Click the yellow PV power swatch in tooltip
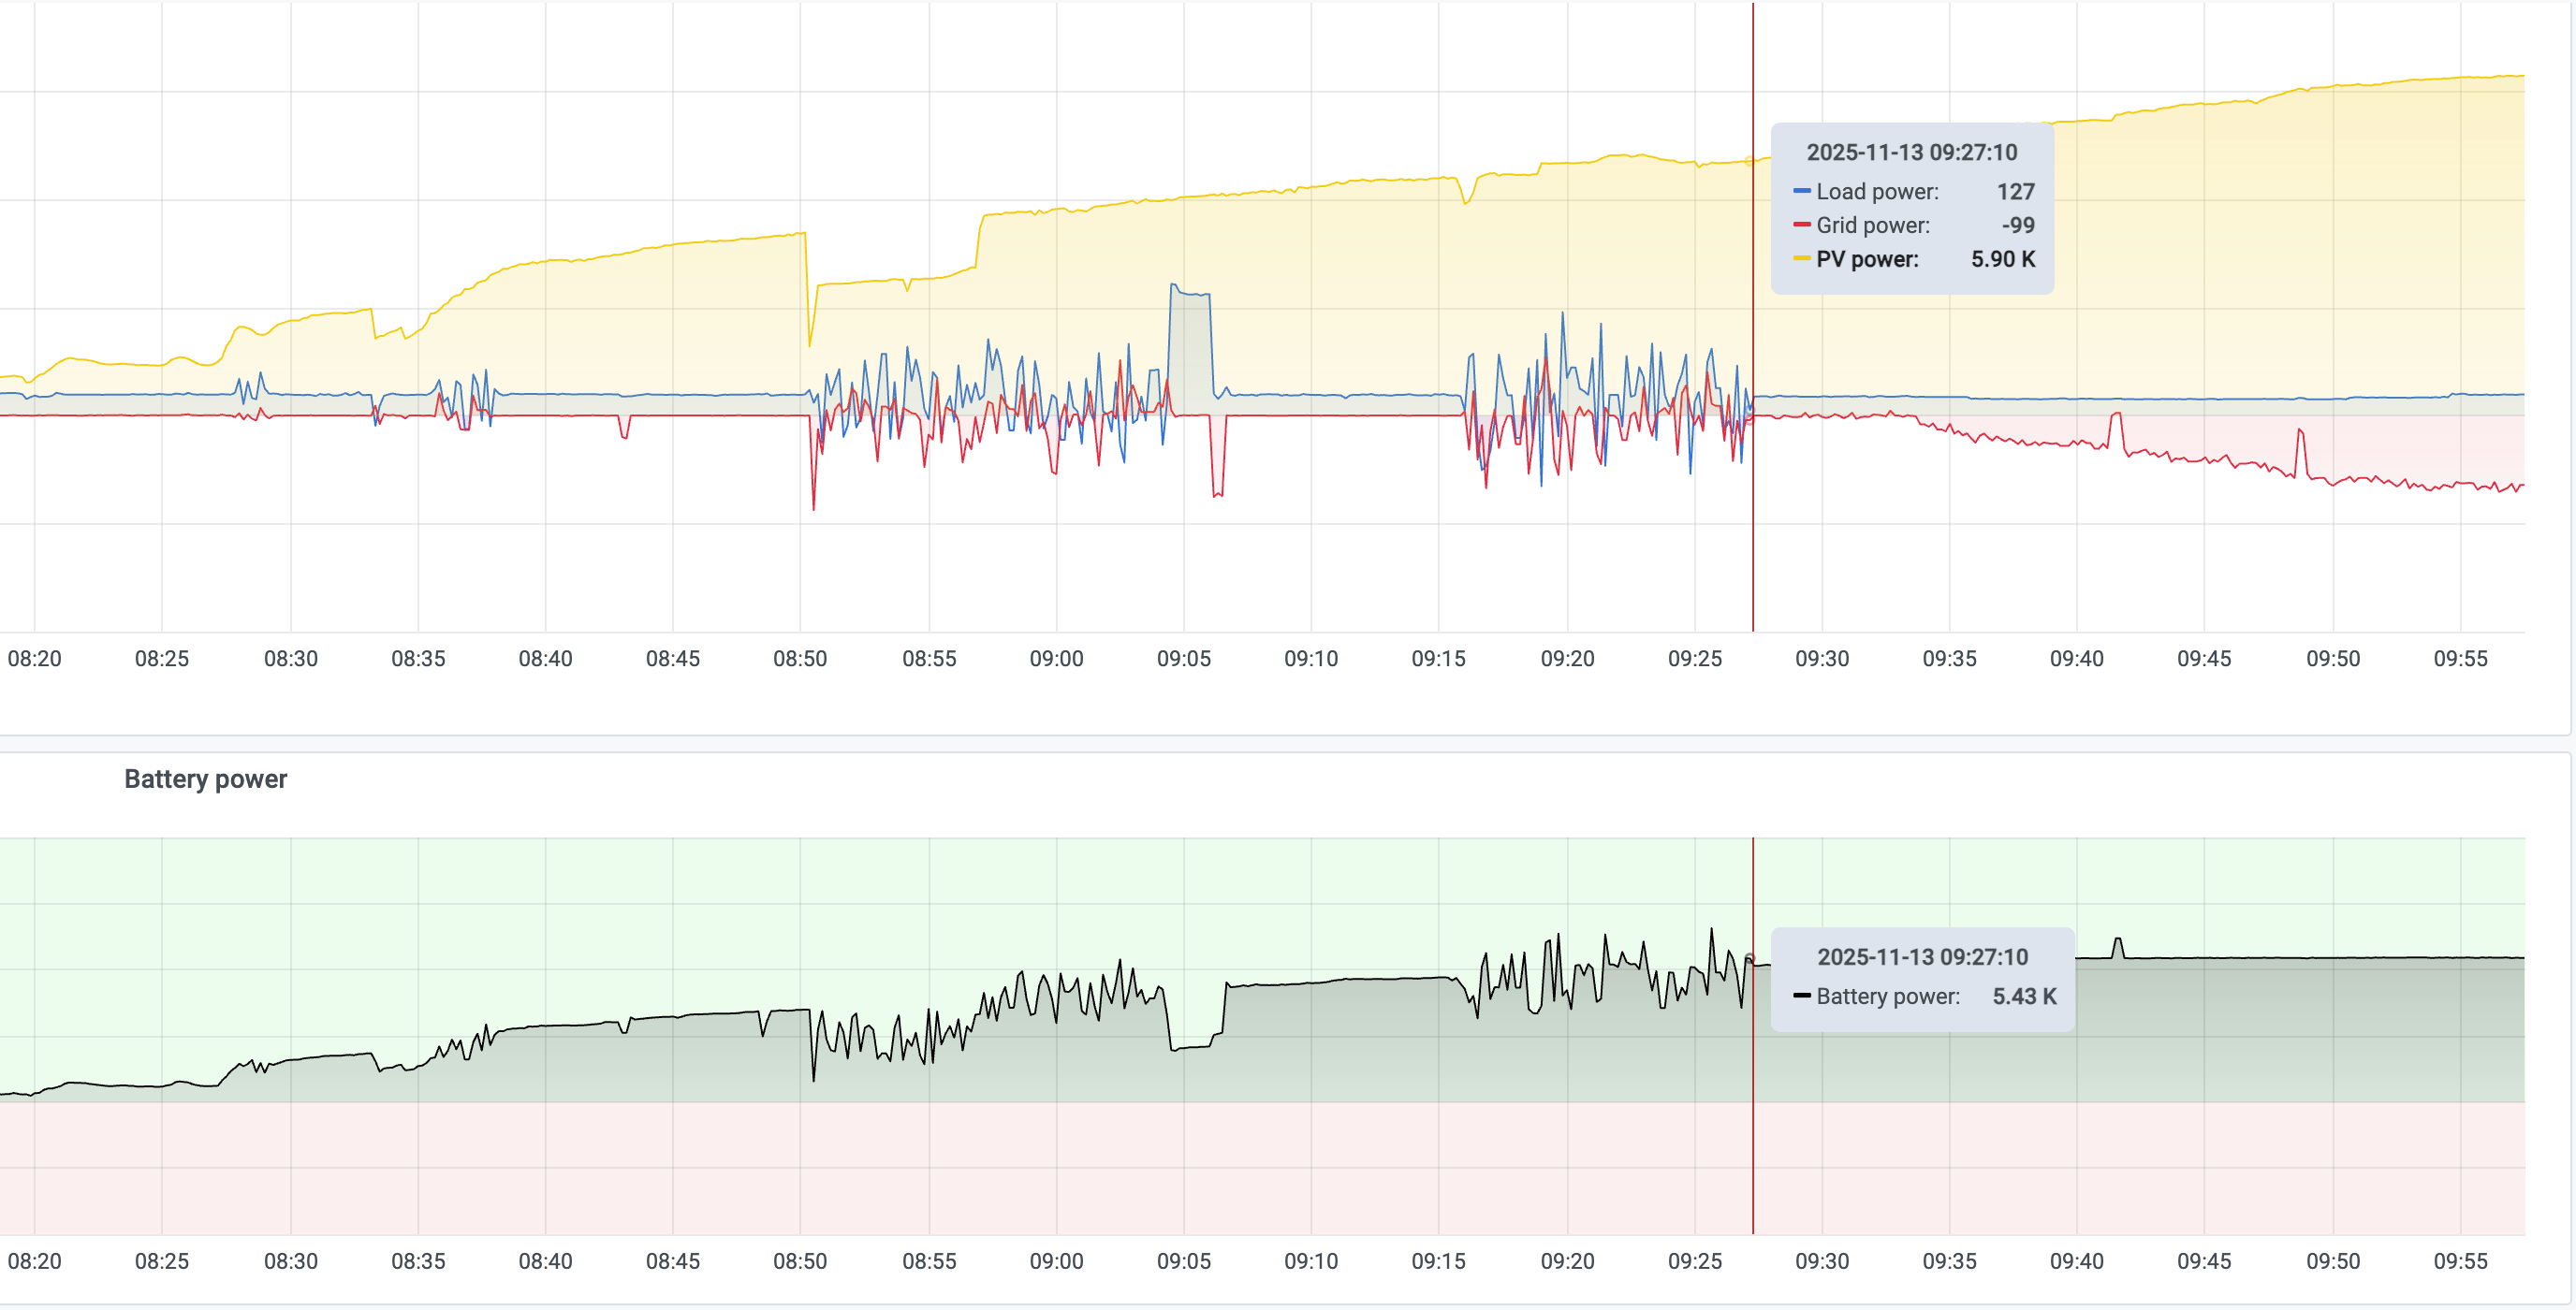 coord(1802,259)
